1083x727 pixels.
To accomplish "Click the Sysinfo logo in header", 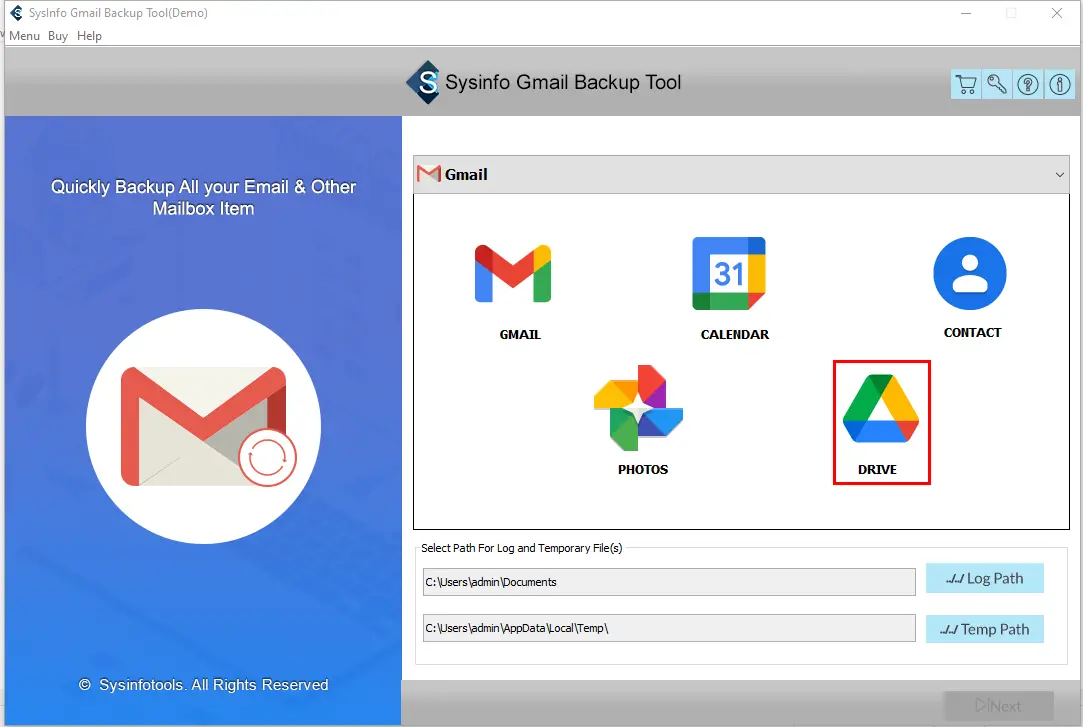I will (x=423, y=82).
